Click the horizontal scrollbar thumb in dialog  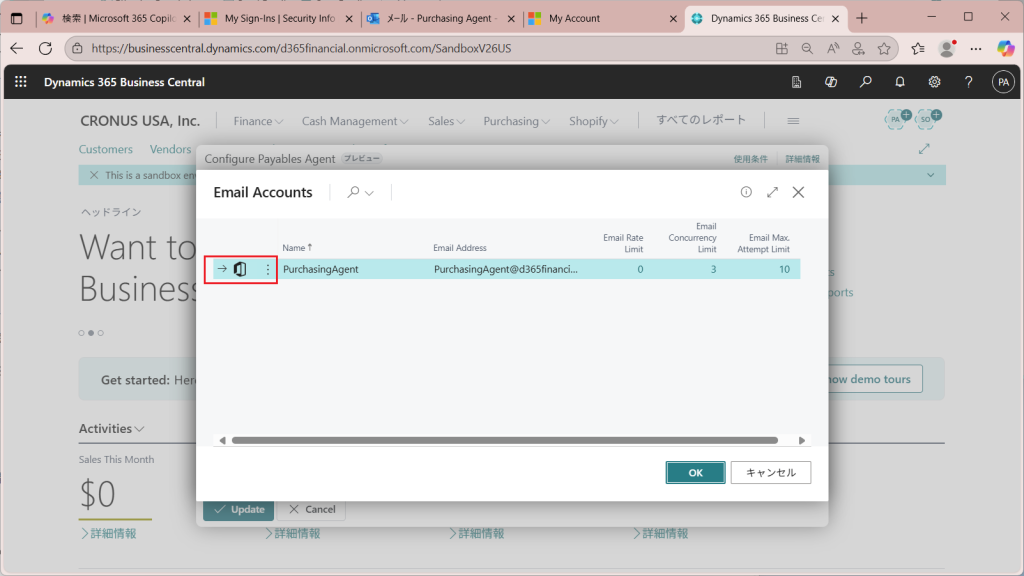(505, 441)
